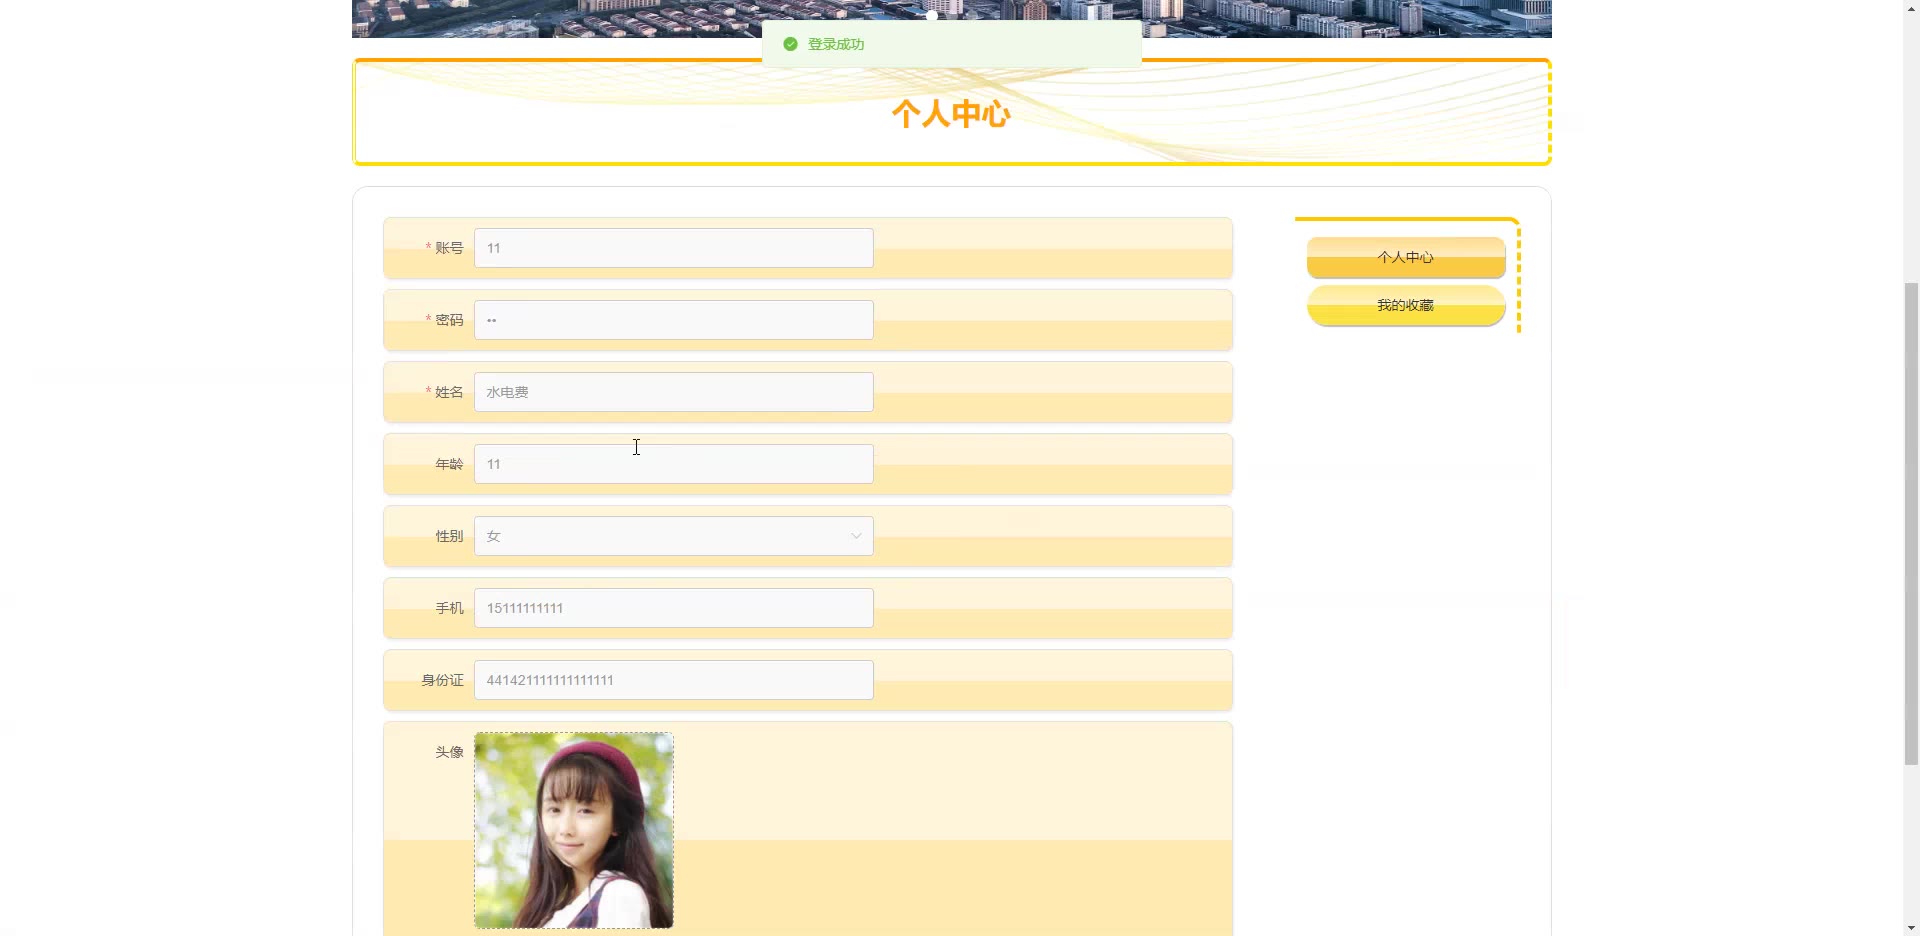
Task: Click the 头像 avatar photo thumbnail
Action: click(x=573, y=830)
